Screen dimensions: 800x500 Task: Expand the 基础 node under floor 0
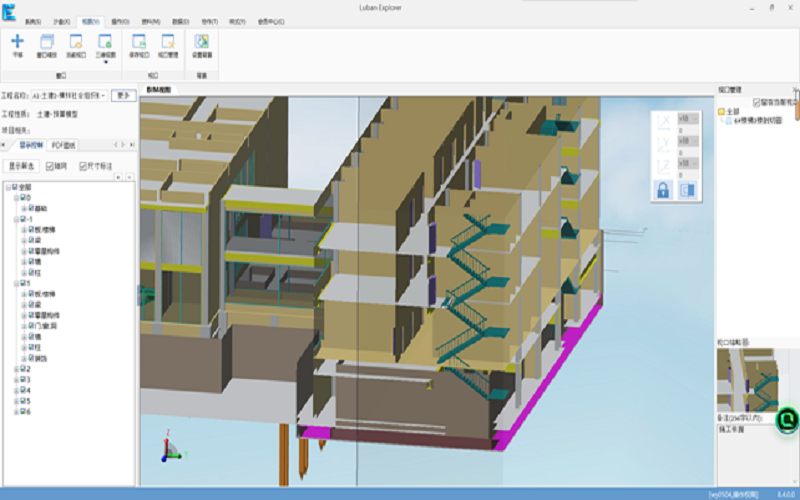[x=24, y=209]
